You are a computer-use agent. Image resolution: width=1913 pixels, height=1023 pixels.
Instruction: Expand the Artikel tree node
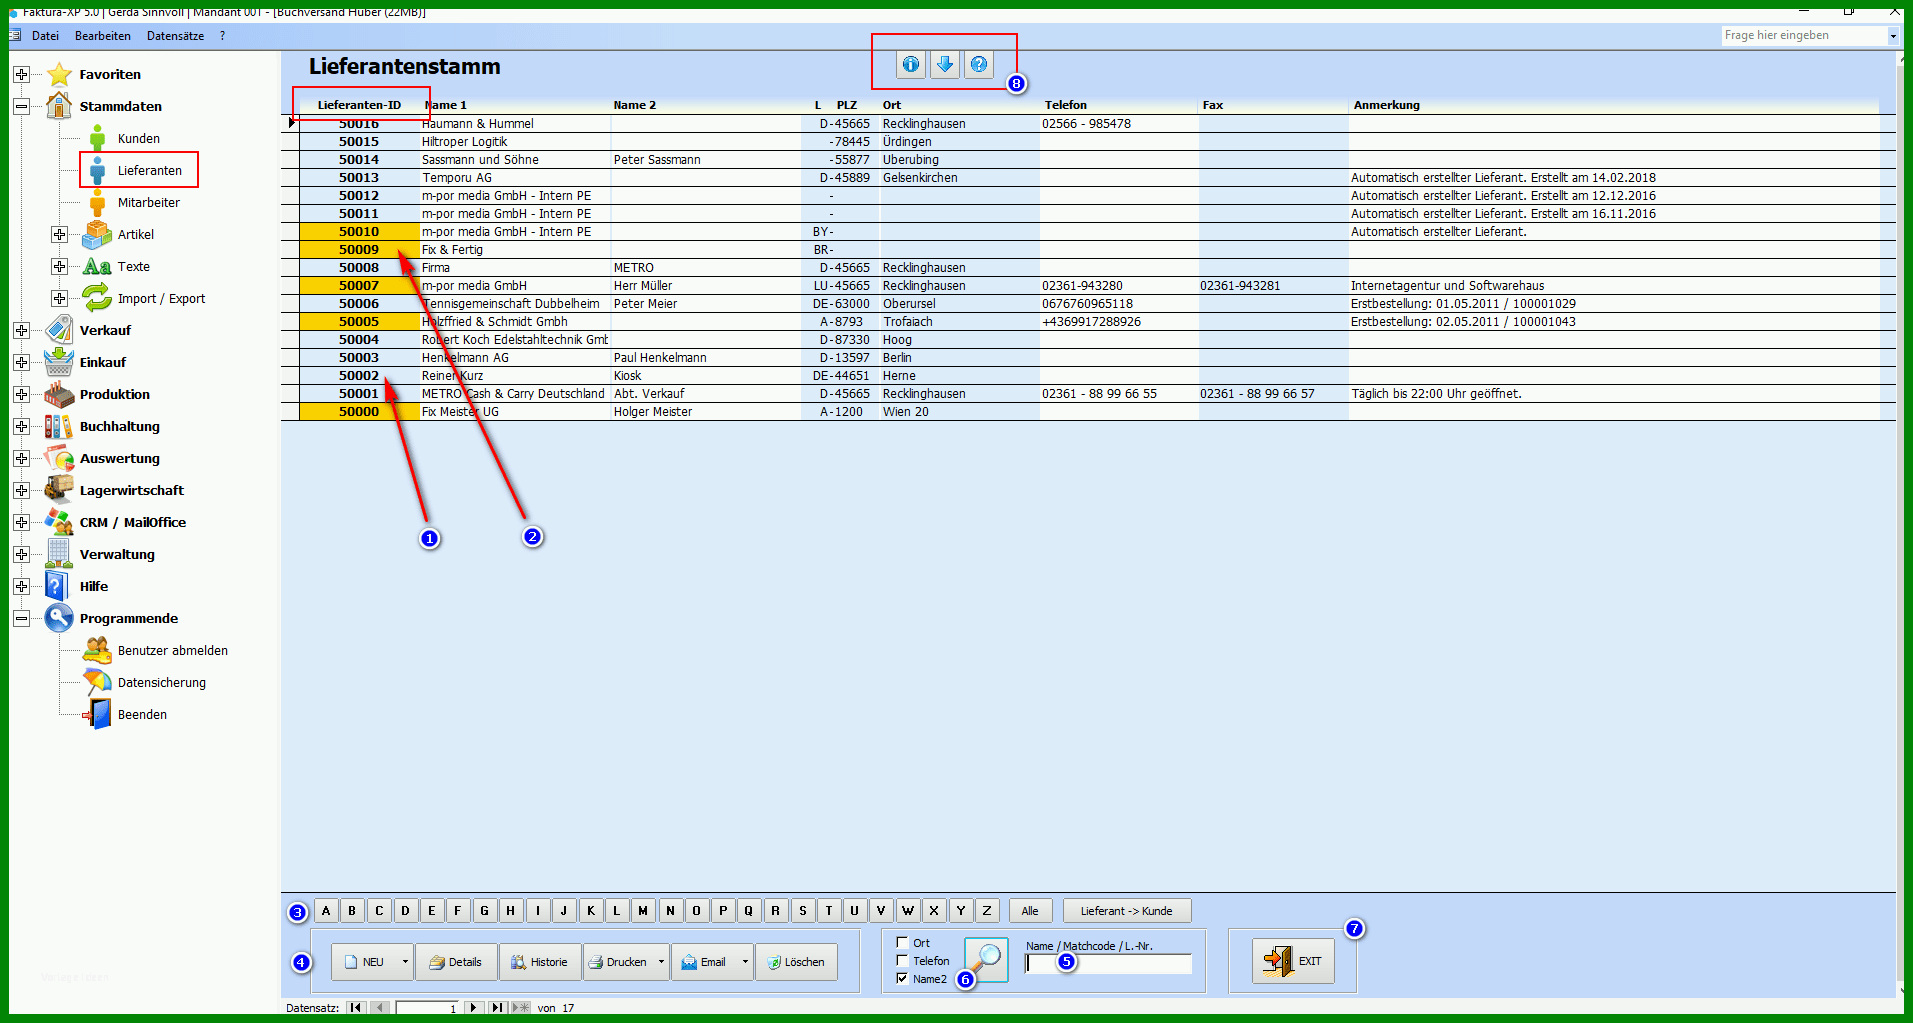click(59, 234)
